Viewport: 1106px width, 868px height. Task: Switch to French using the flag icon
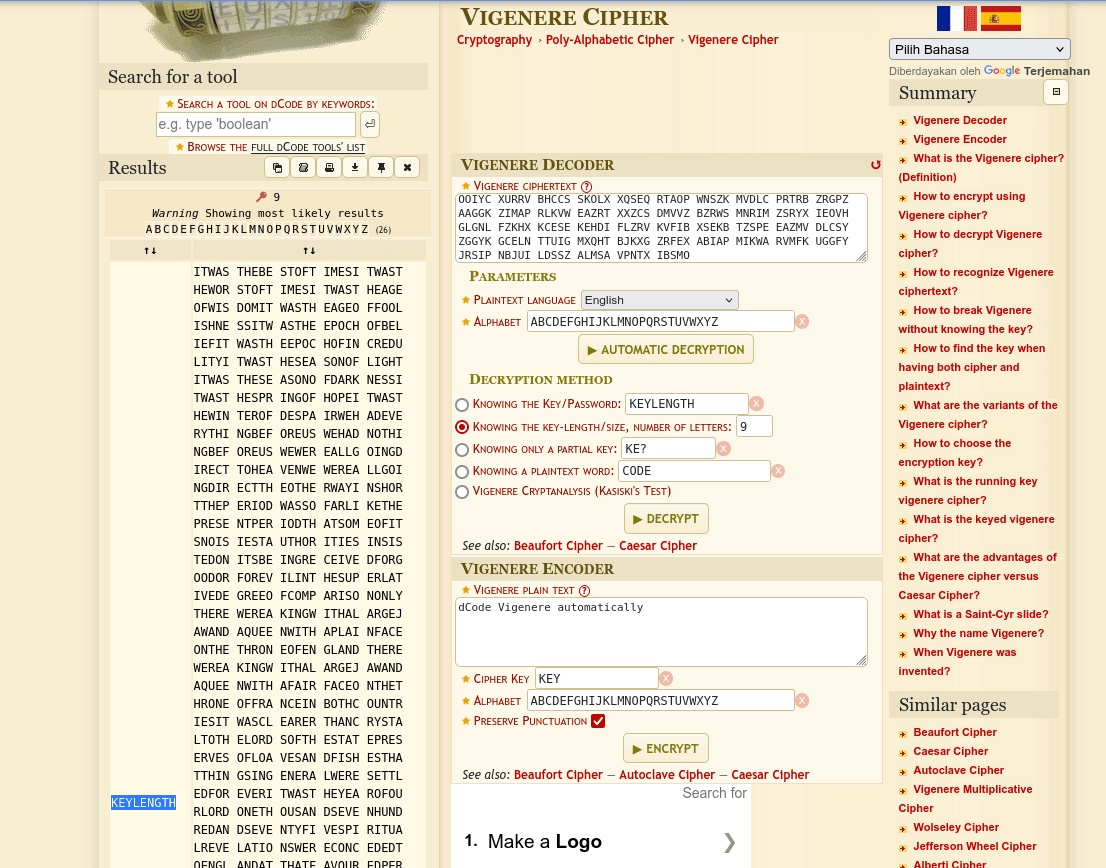pos(955,18)
